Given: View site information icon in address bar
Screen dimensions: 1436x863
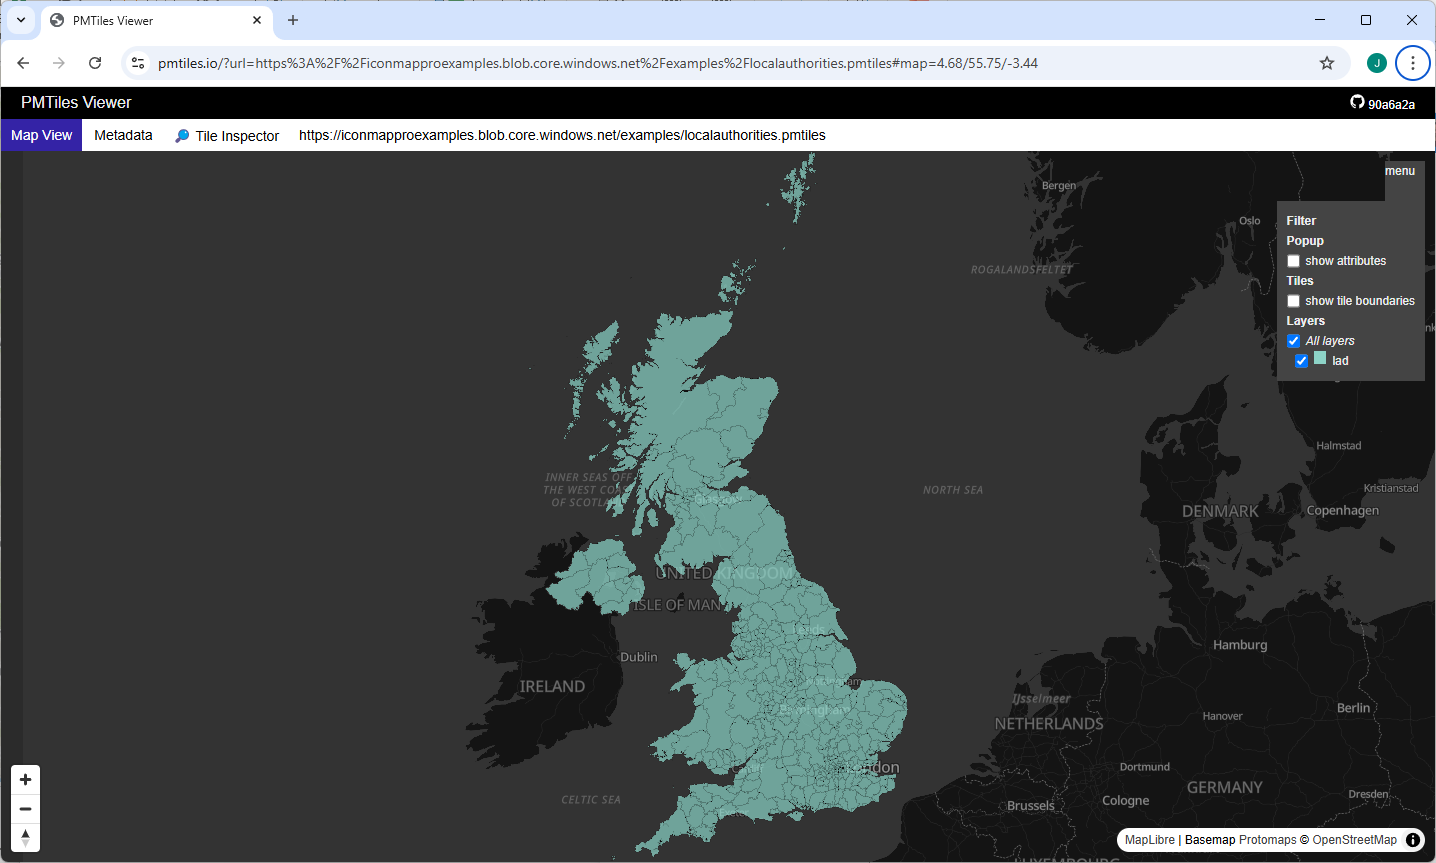Looking at the screenshot, I should [x=138, y=63].
